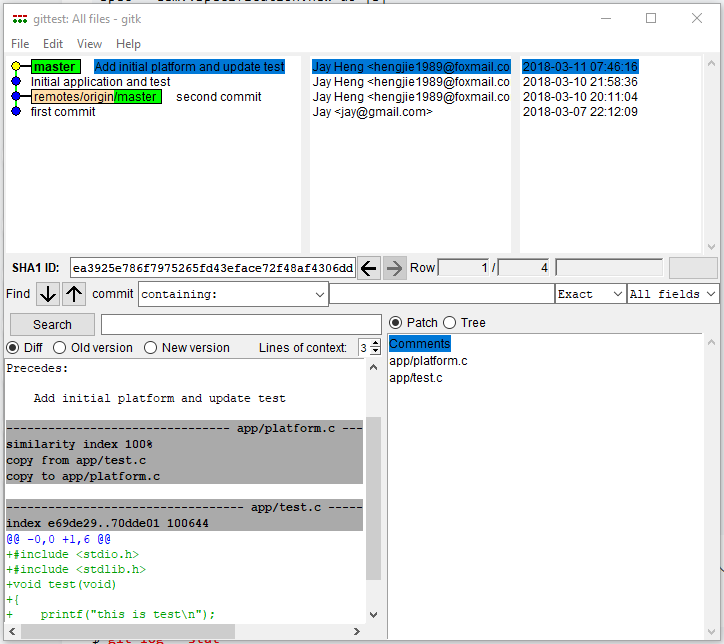Open the View menu
The width and height of the screenshot is (724, 644).
(x=89, y=44)
